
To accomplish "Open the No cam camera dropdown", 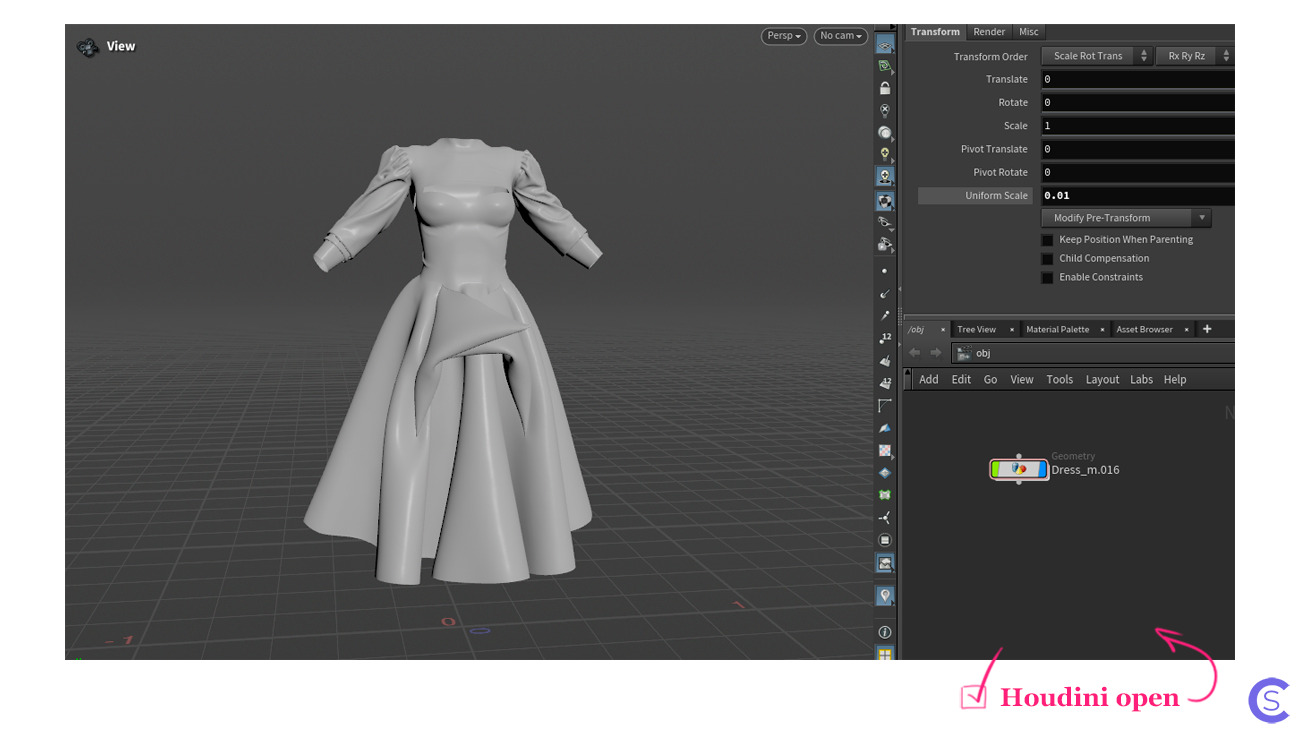I will pos(840,36).
